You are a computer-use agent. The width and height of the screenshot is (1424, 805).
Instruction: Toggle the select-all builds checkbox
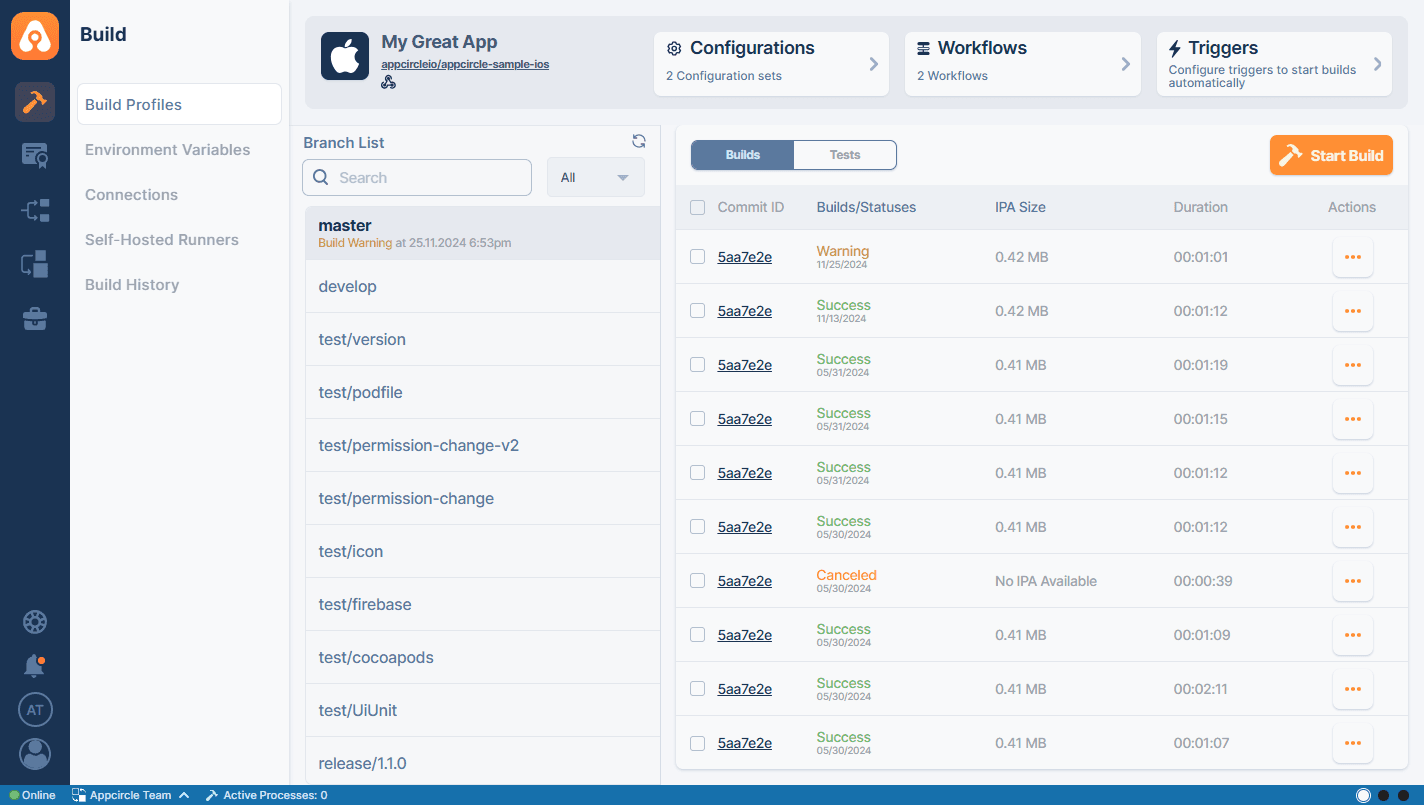click(698, 207)
